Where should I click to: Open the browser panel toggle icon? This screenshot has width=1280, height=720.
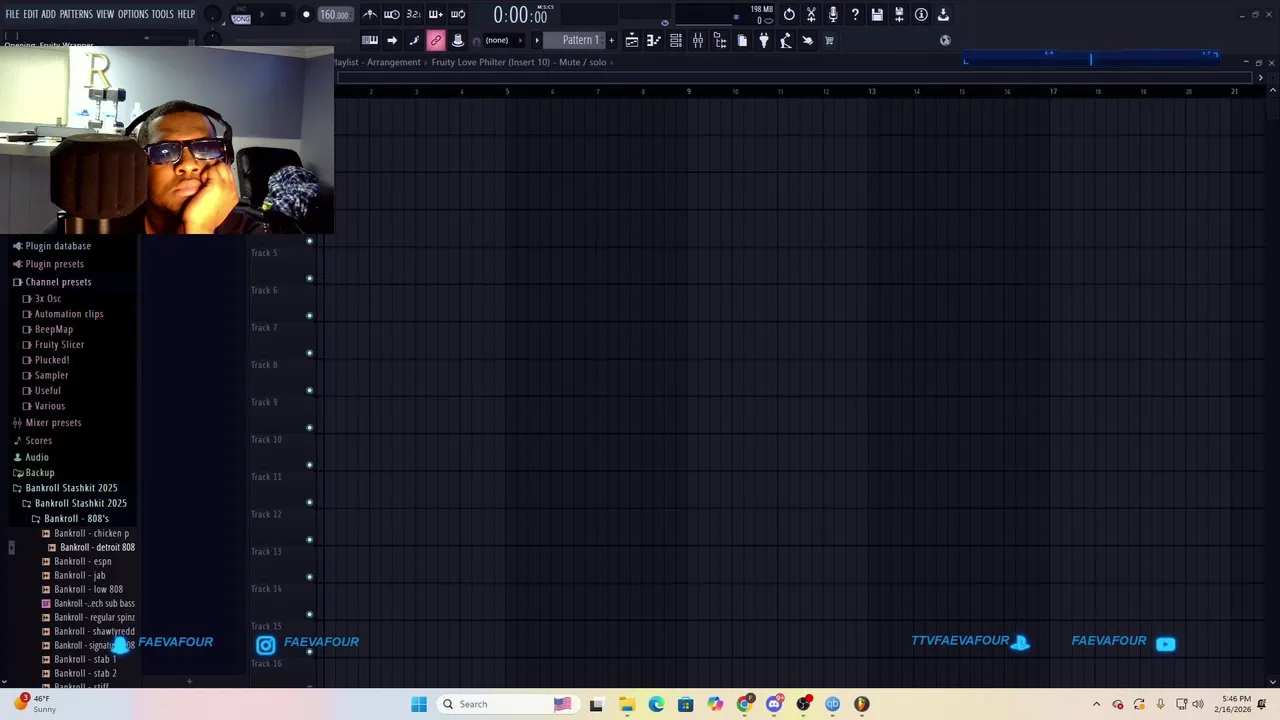point(720,40)
